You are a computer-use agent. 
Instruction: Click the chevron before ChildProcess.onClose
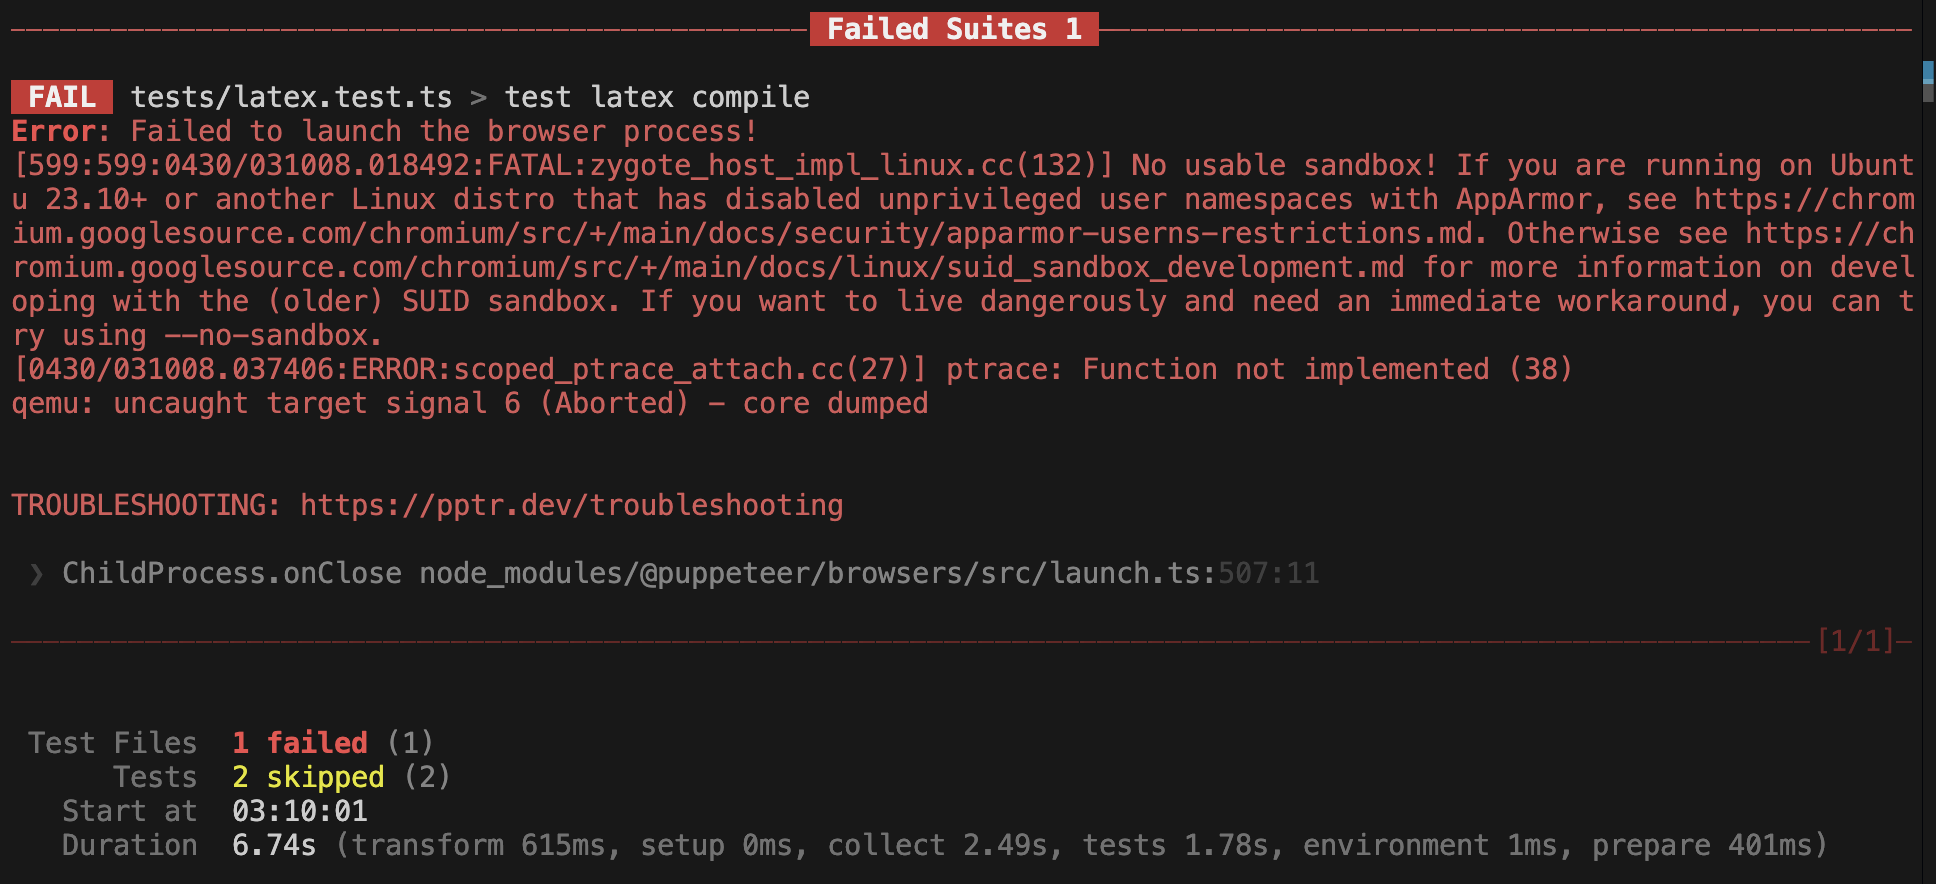pos(37,574)
